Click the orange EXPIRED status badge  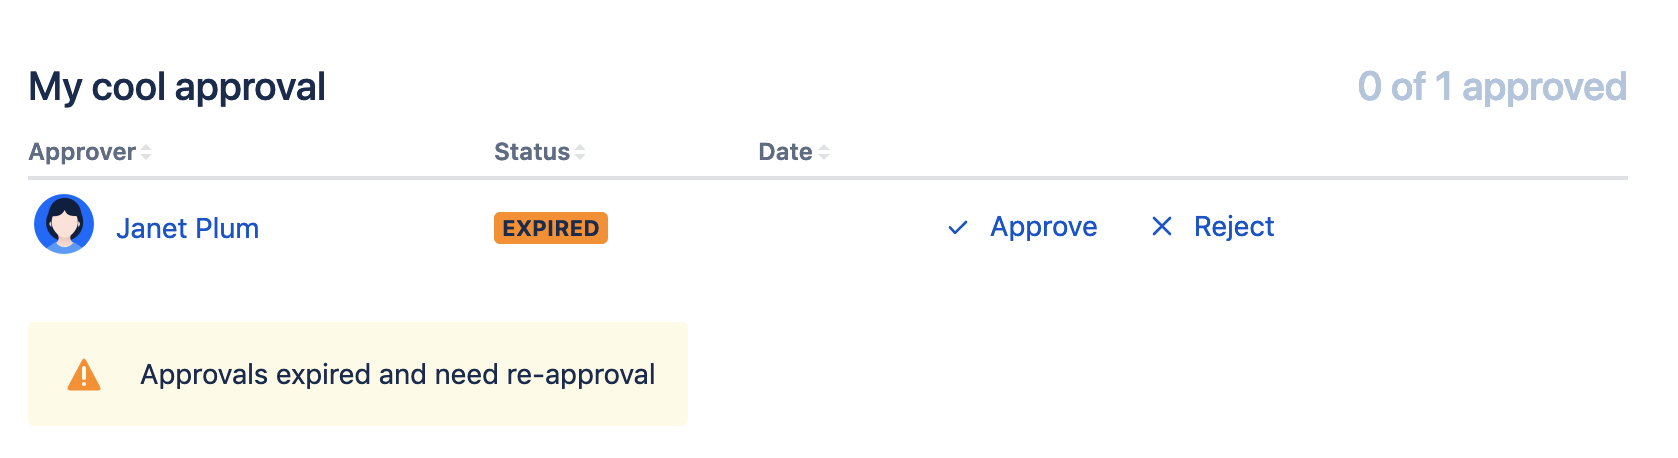coord(550,228)
